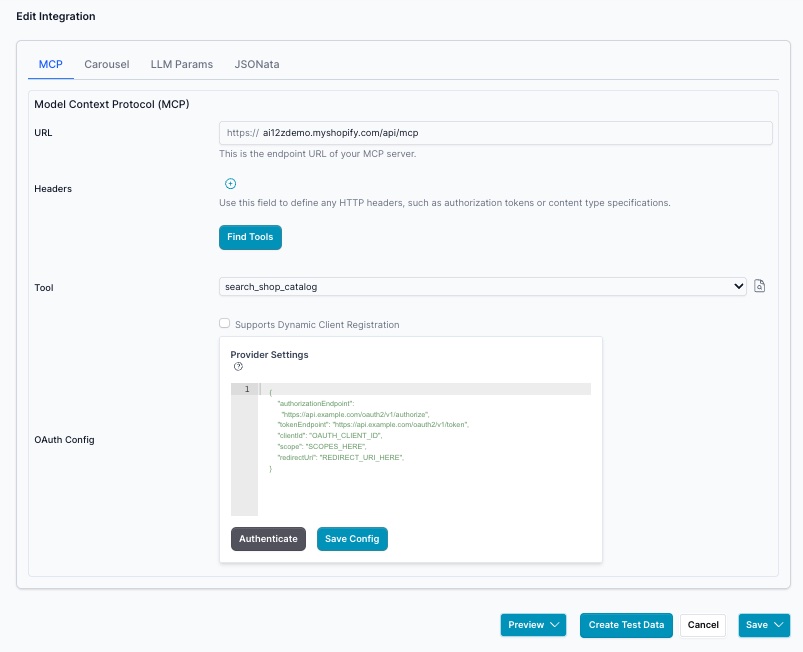The width and height of the screenshot is (803, 652).
Task: Go to the JSONata tab
Action: (257, 64)
